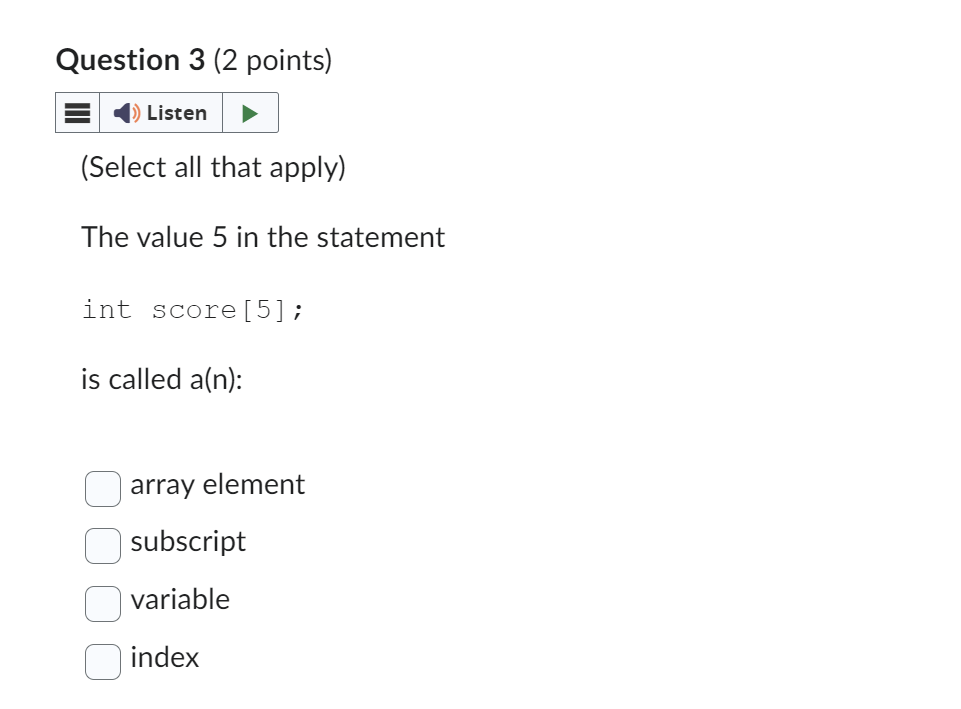This screenshot has height=709, width=961.
Task: Click the speaker icon beside Listen
Action: pyautogui.click(x=124, y=112)
